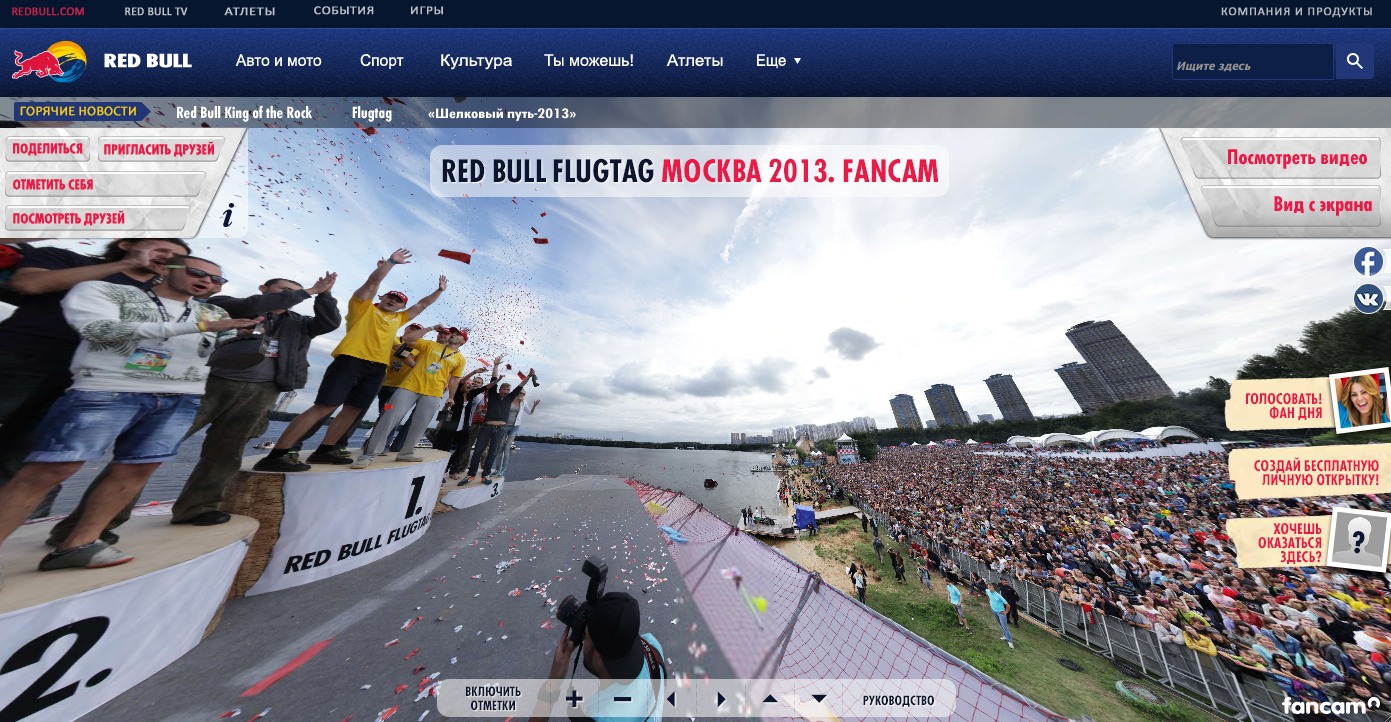Image resolution: width=1391 pixels, height=722 pixels.
Task: Open the 'Руководство' guide button
Action: tap(898, 699)
